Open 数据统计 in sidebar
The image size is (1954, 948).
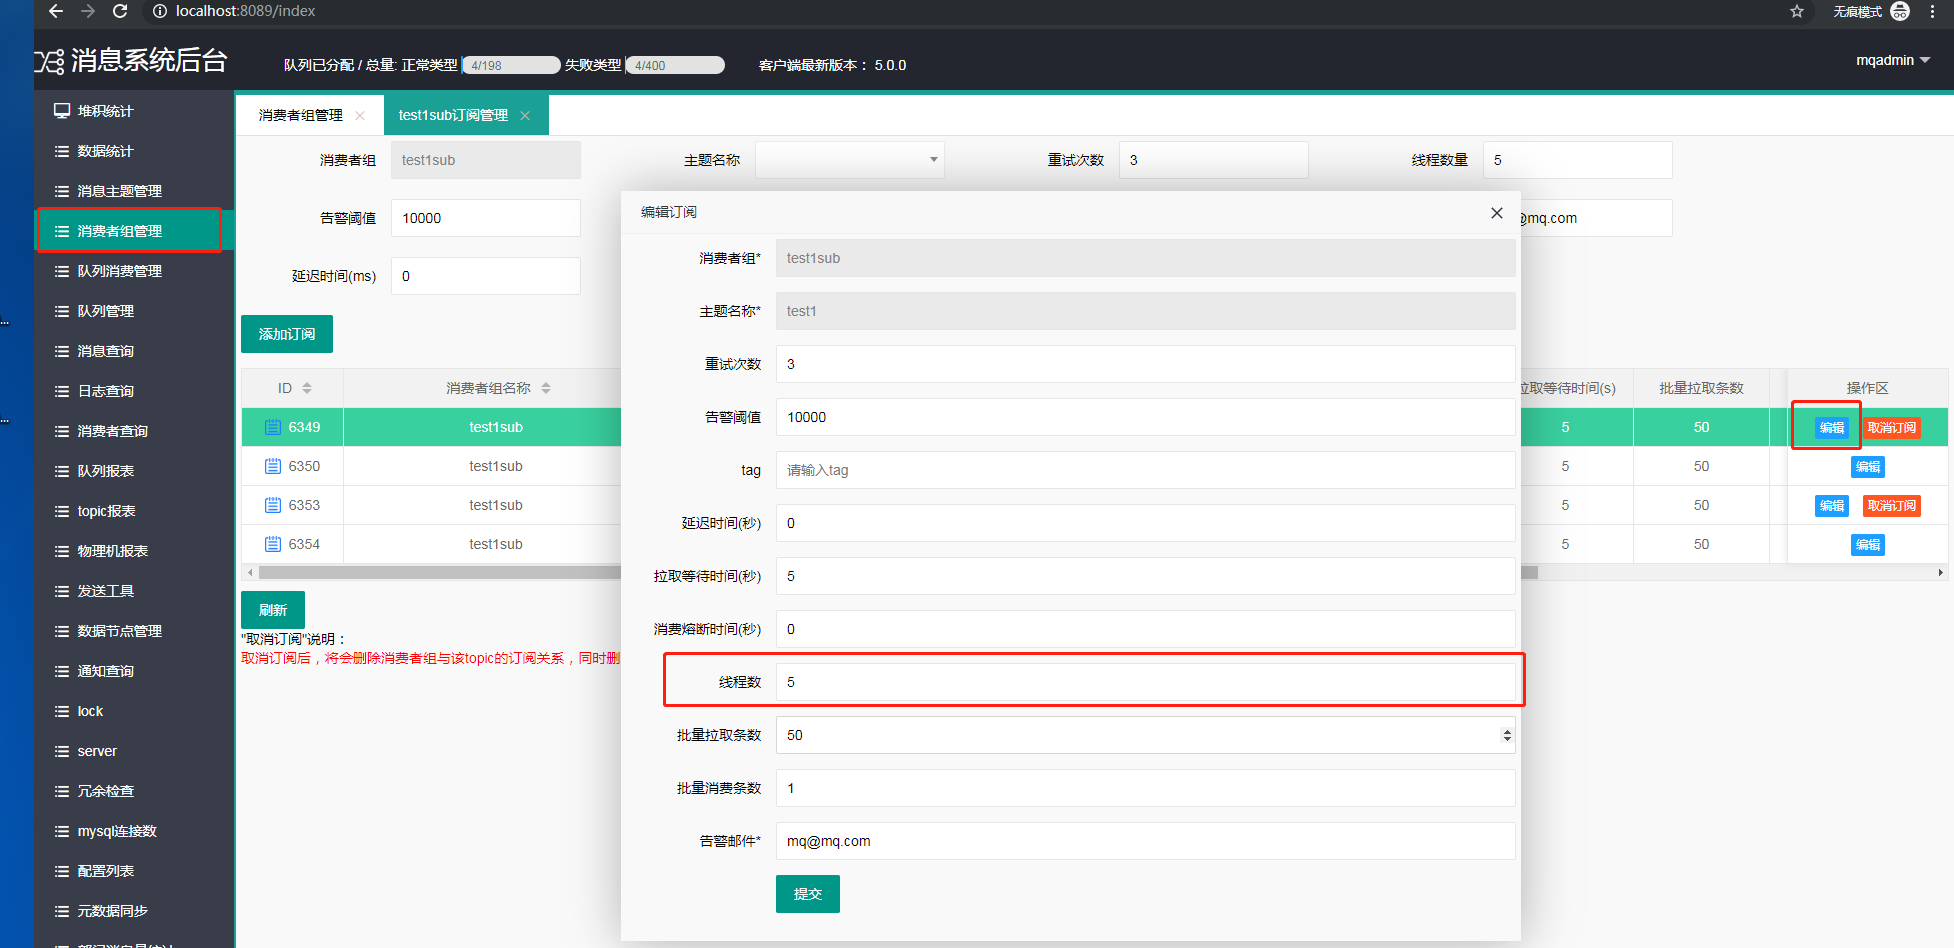click(x=134, y=151)
